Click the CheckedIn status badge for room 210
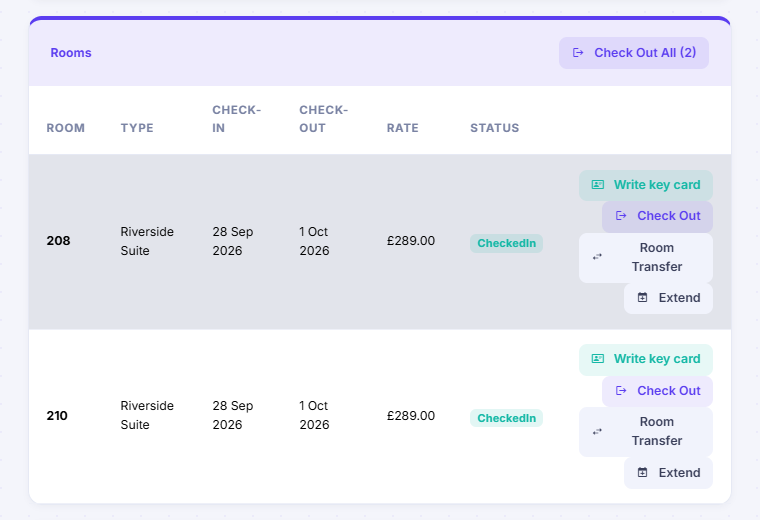This screenshot has width=760, height=520. [x=506, y=418]
